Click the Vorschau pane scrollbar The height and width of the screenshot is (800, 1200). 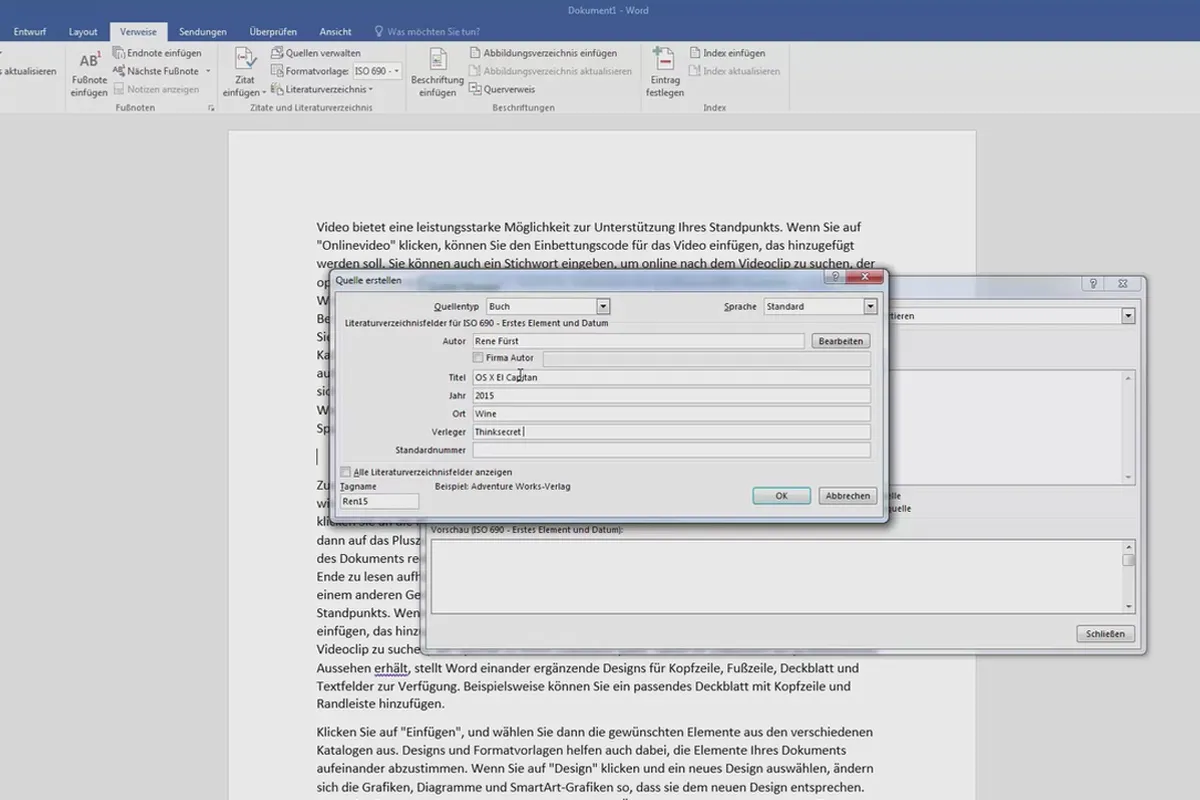tap(1129, 576)
